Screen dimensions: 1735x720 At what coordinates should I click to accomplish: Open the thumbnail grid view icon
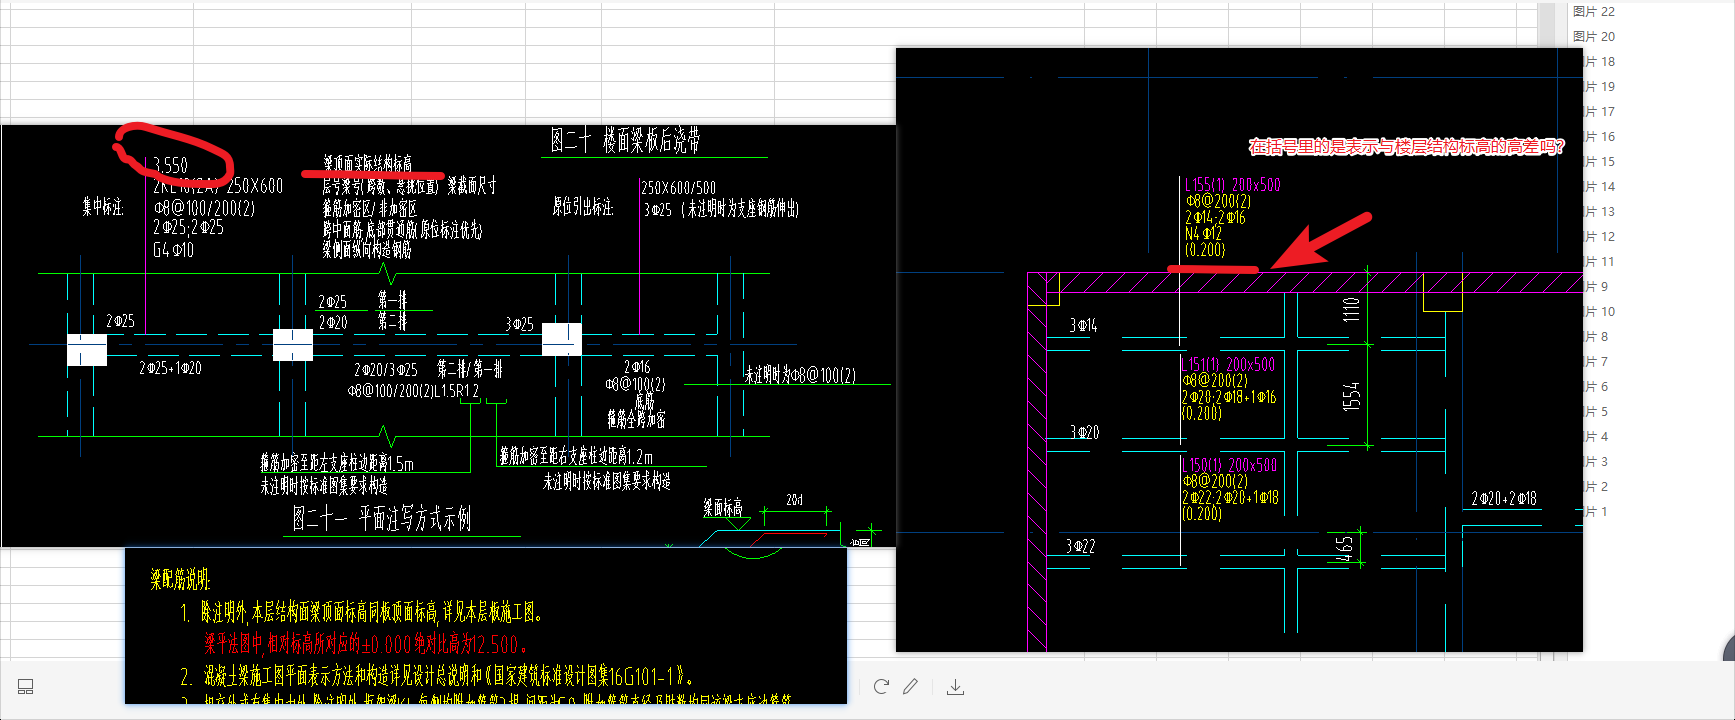point(26,686)
